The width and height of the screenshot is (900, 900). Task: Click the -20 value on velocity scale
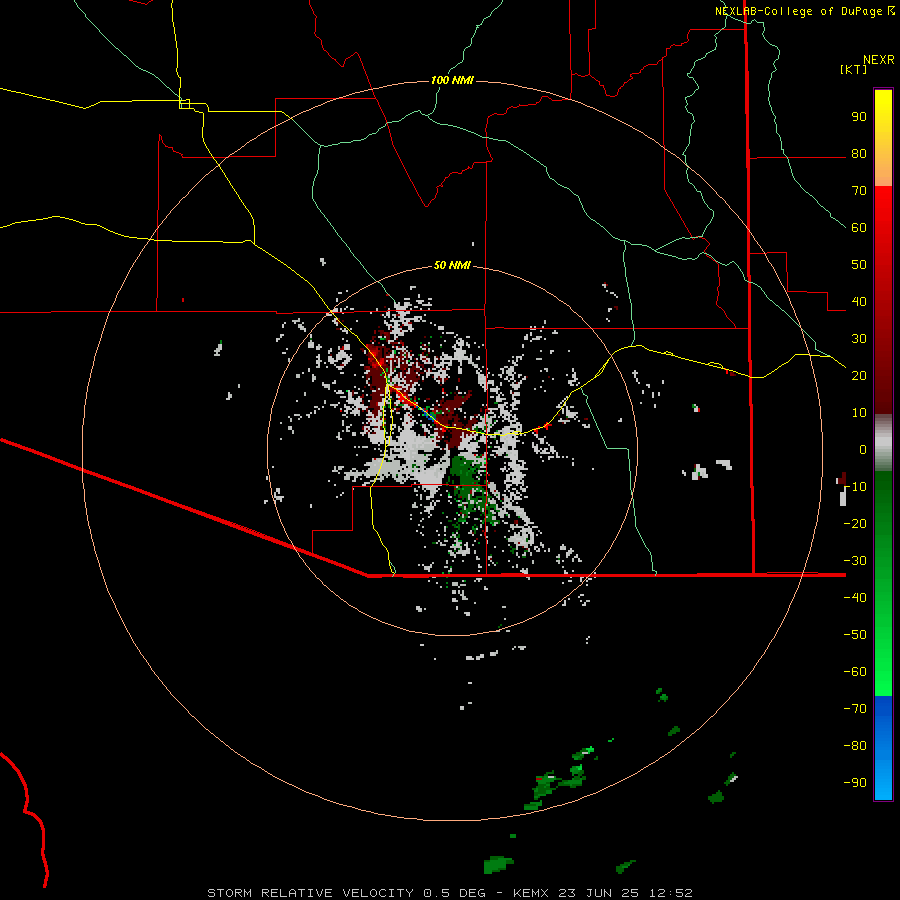[x=855, y=524]
